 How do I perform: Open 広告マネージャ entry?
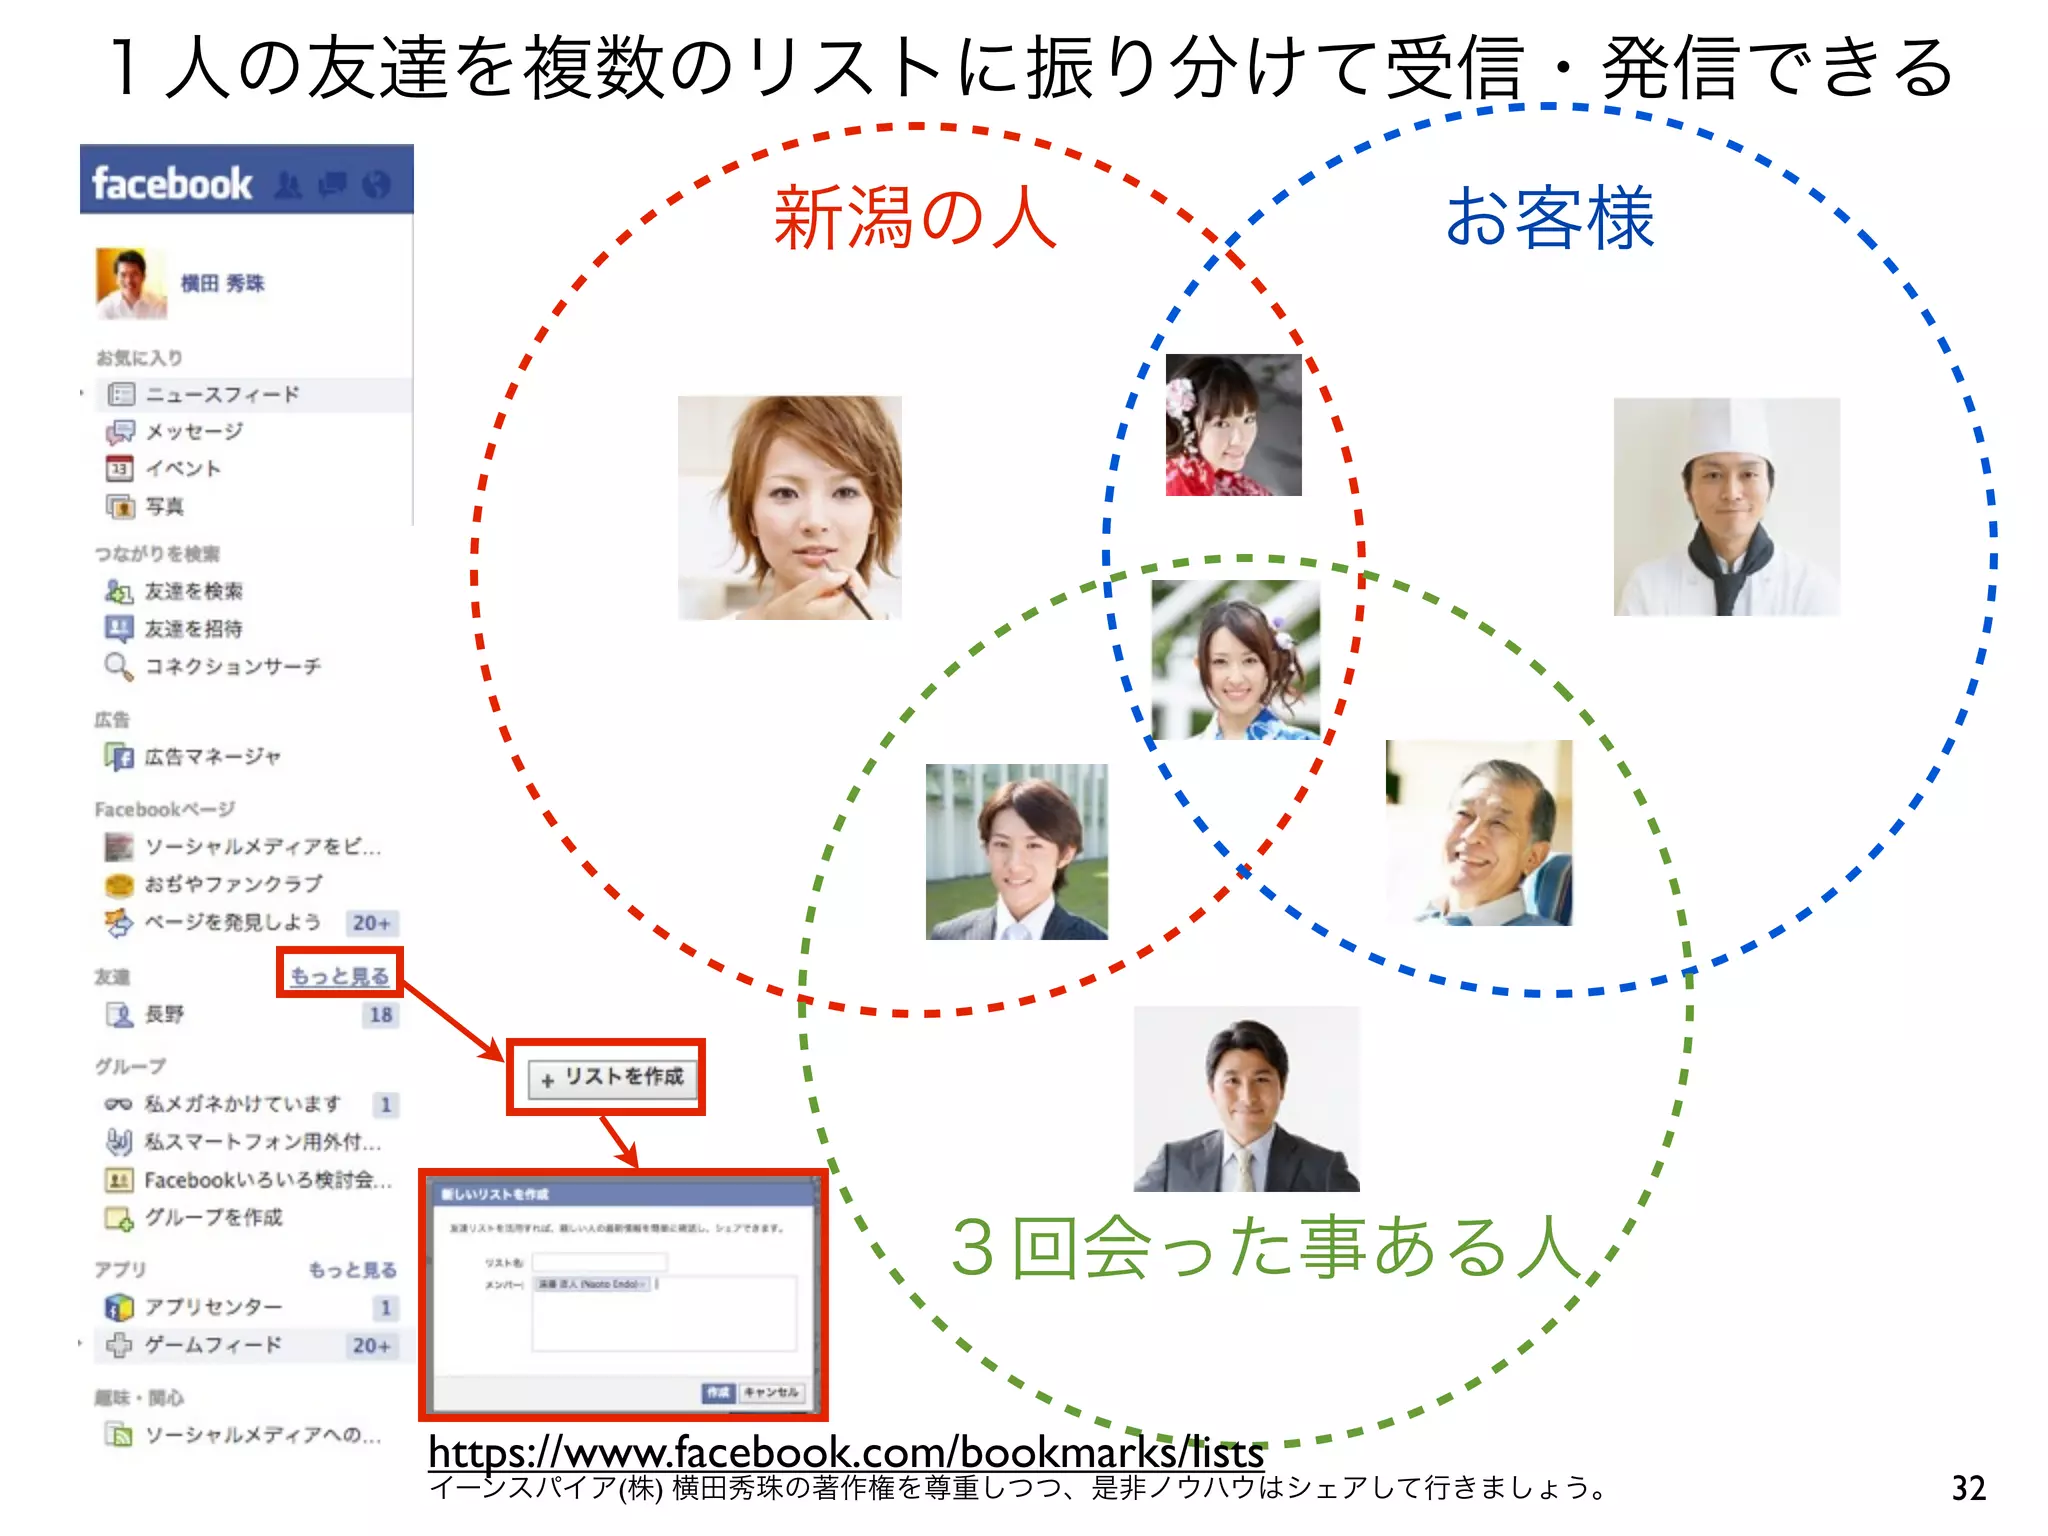click(x=213, y=757)
